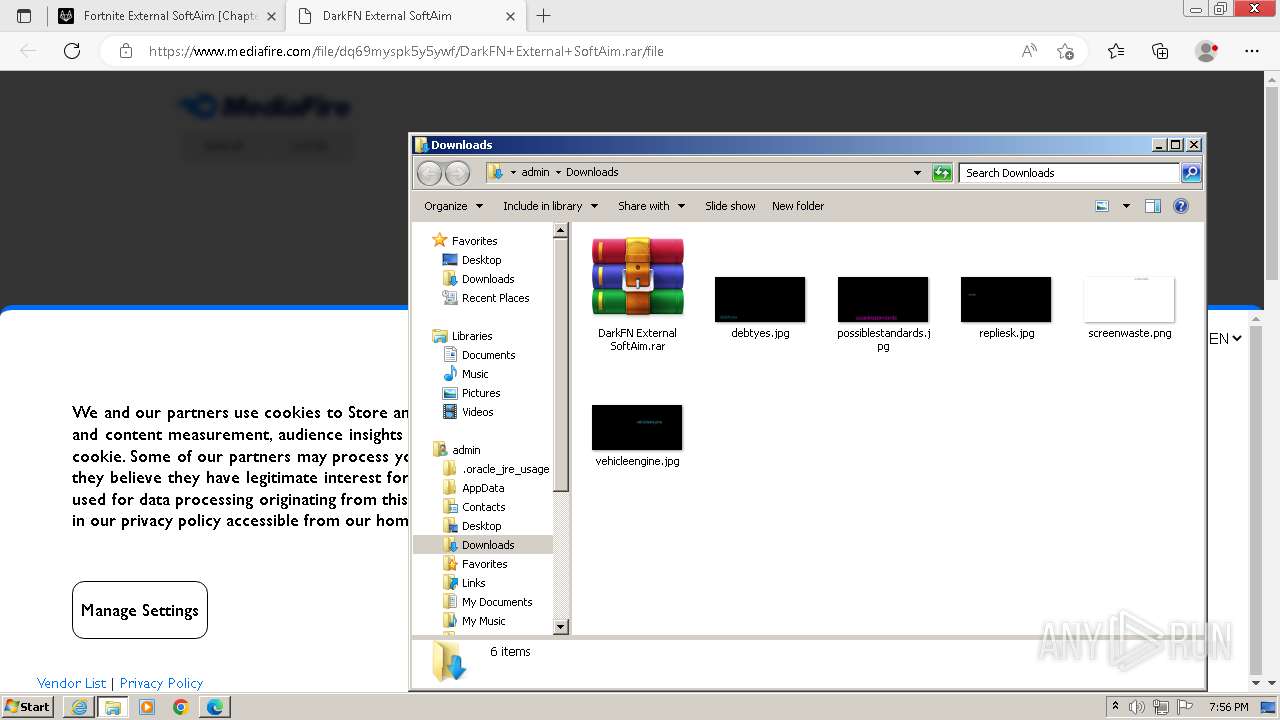1280x720 pixels.
Task: Open browser Collections icon
Action: (x=1160, y=51)
